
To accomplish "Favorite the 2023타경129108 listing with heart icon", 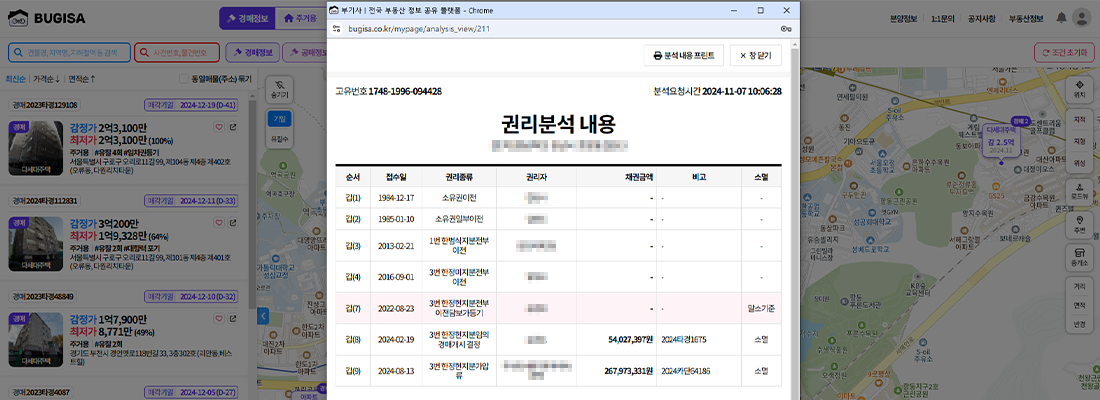I will tap(218, 127).
